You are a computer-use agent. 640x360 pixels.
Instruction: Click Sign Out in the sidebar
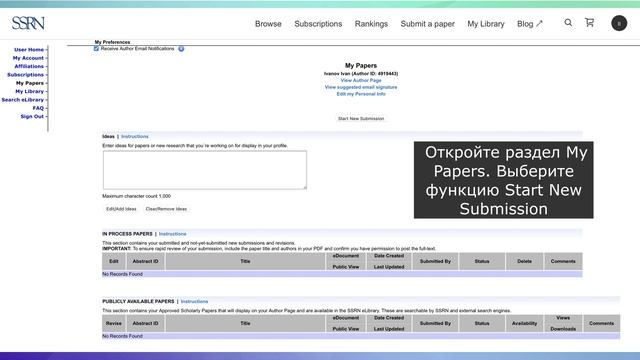(x=32, y=116)
